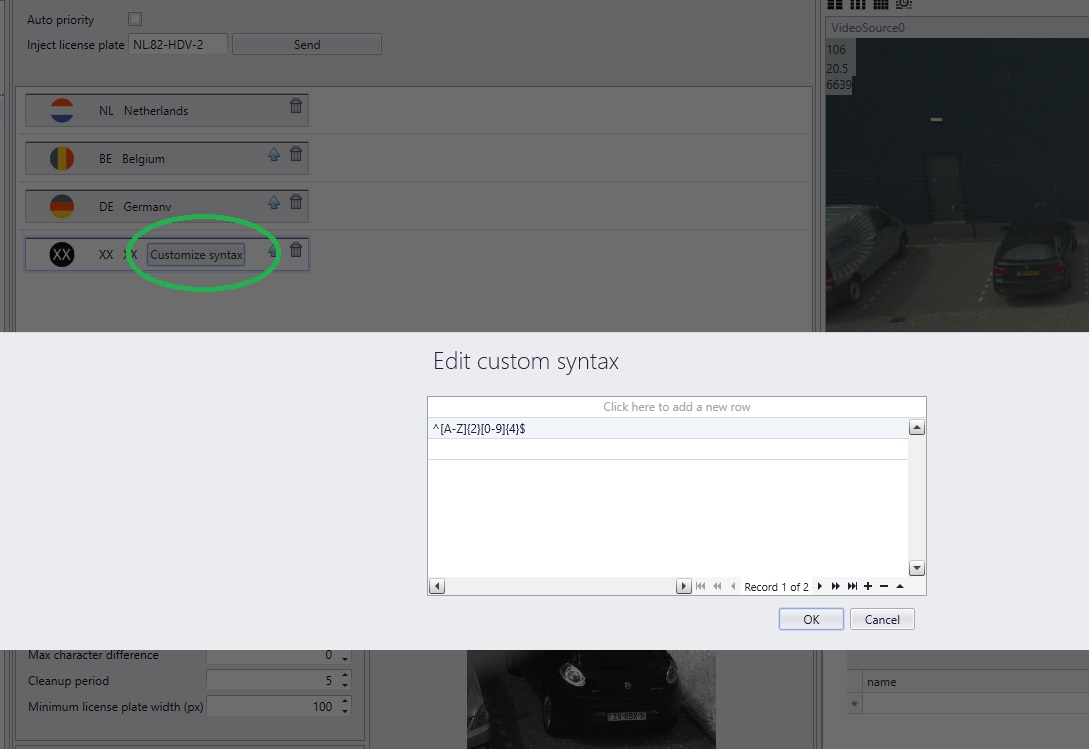Click the horizontal scrollbar left arrow
This screenshot has height=749, width=1089.
437,586
